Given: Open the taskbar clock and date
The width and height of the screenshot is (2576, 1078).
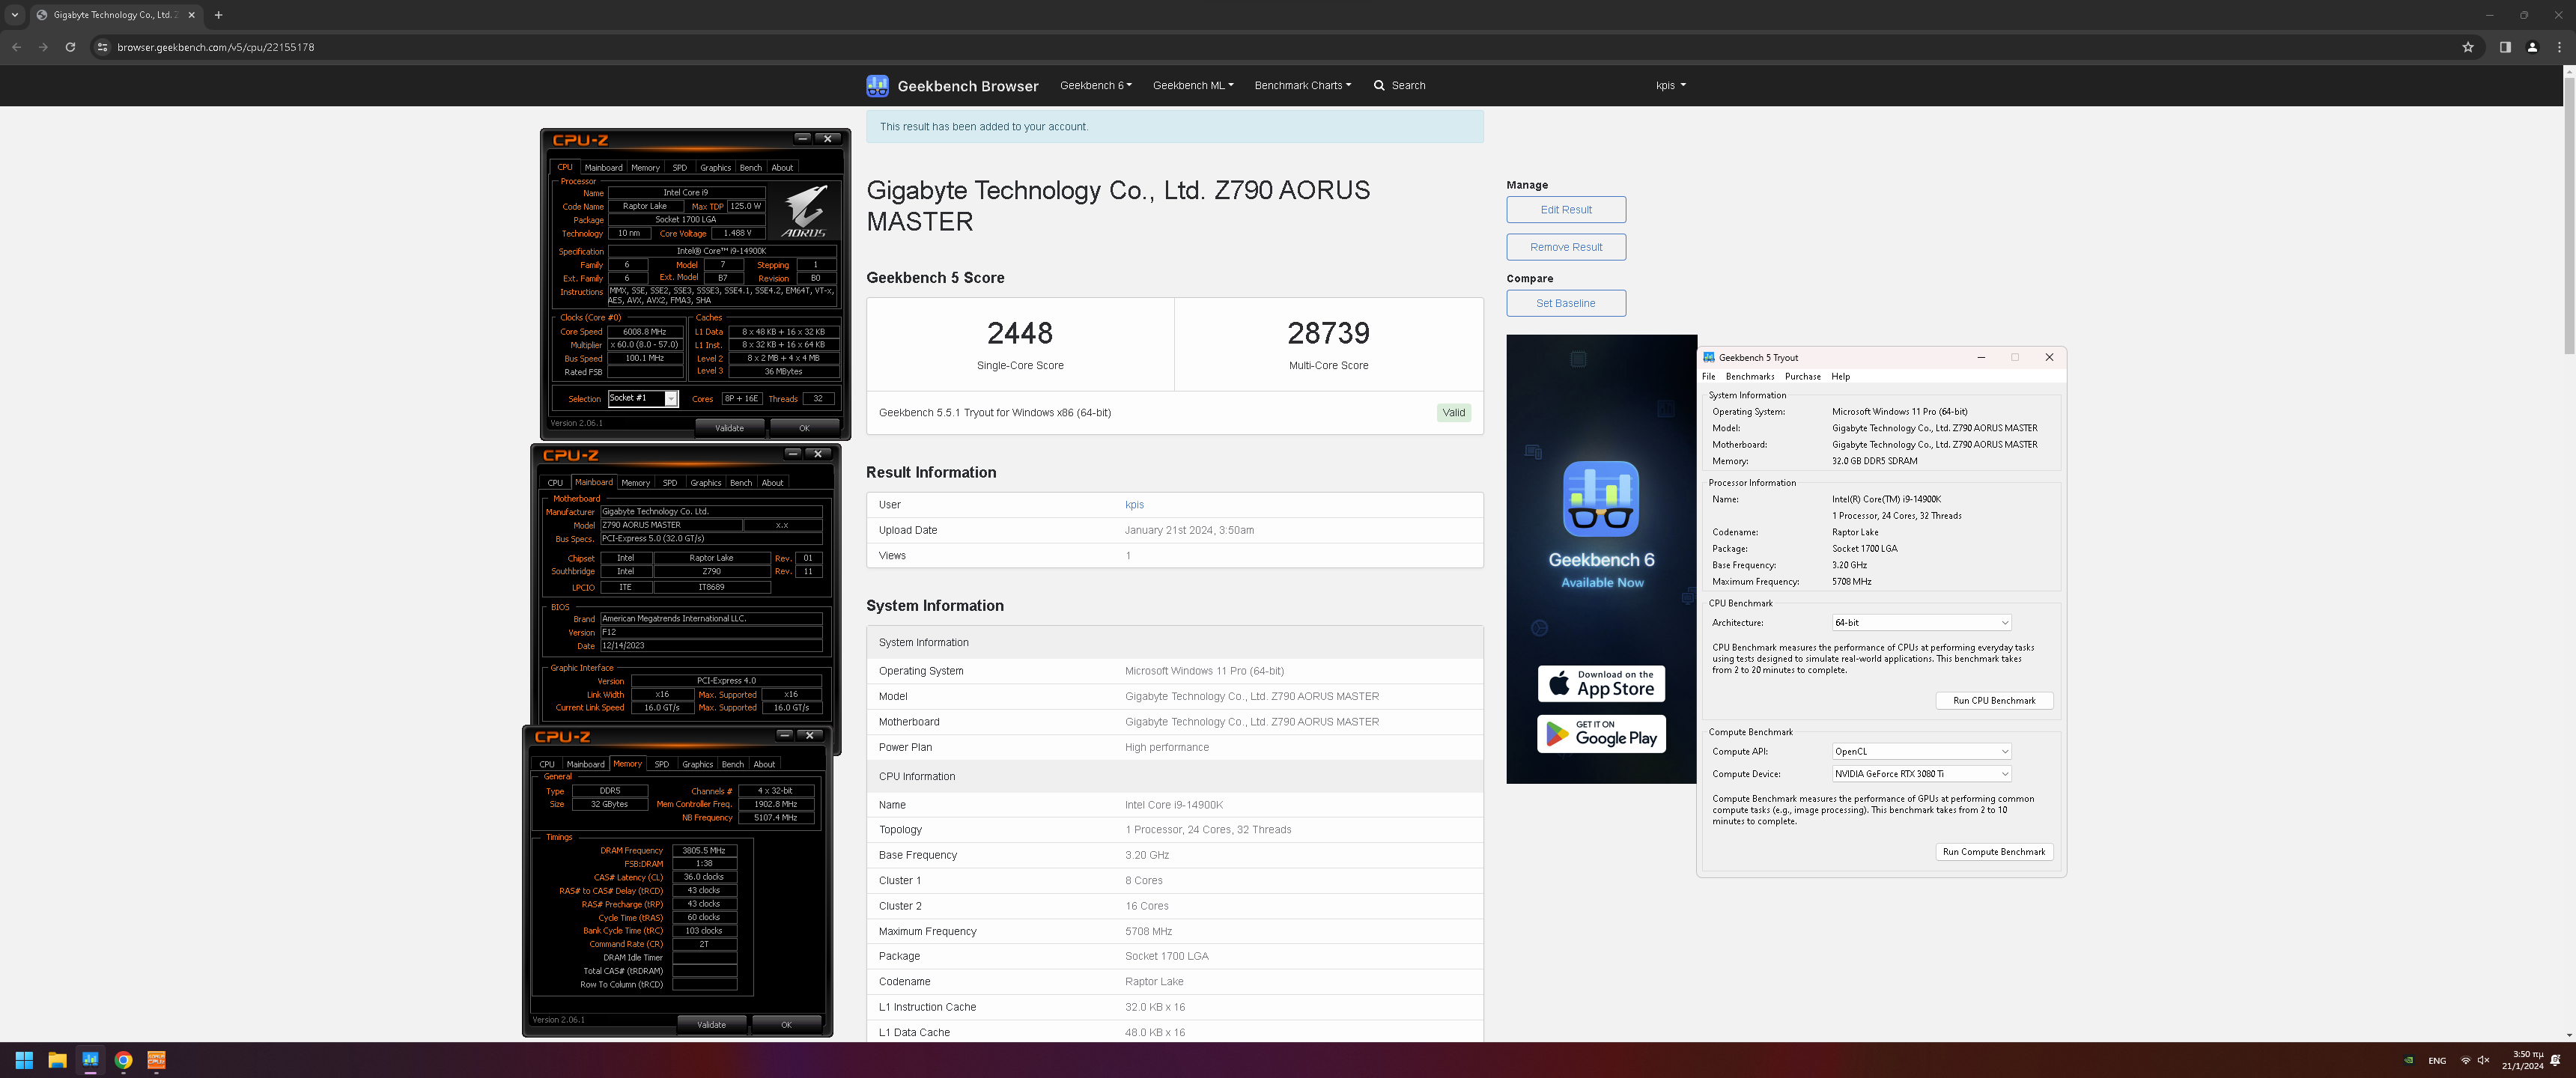Looking at the screenshot, I should 2522,1061.
